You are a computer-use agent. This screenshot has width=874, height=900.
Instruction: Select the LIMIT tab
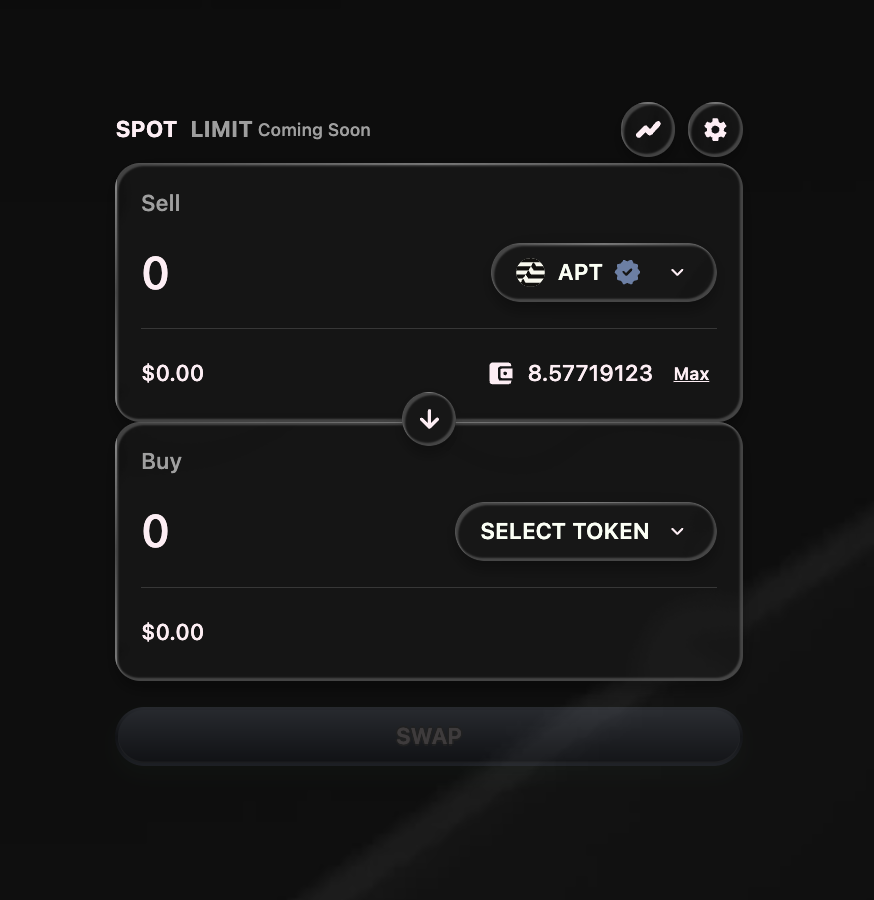221,130
